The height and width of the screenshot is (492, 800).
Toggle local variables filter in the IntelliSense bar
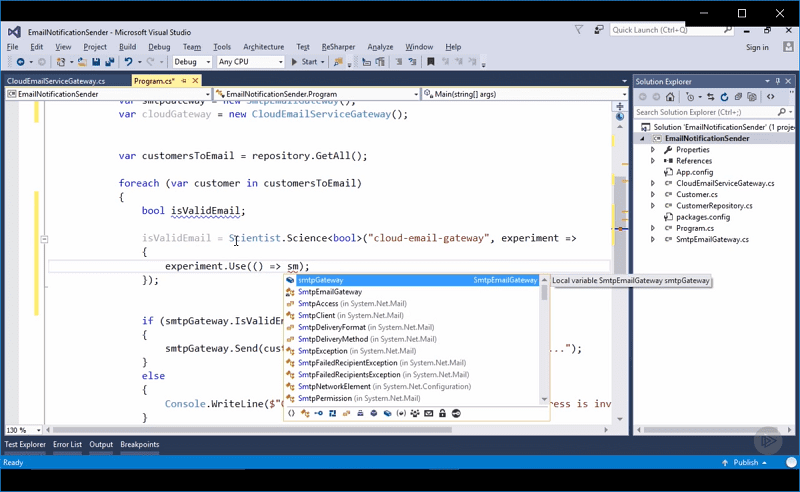(x=401, y=413)
